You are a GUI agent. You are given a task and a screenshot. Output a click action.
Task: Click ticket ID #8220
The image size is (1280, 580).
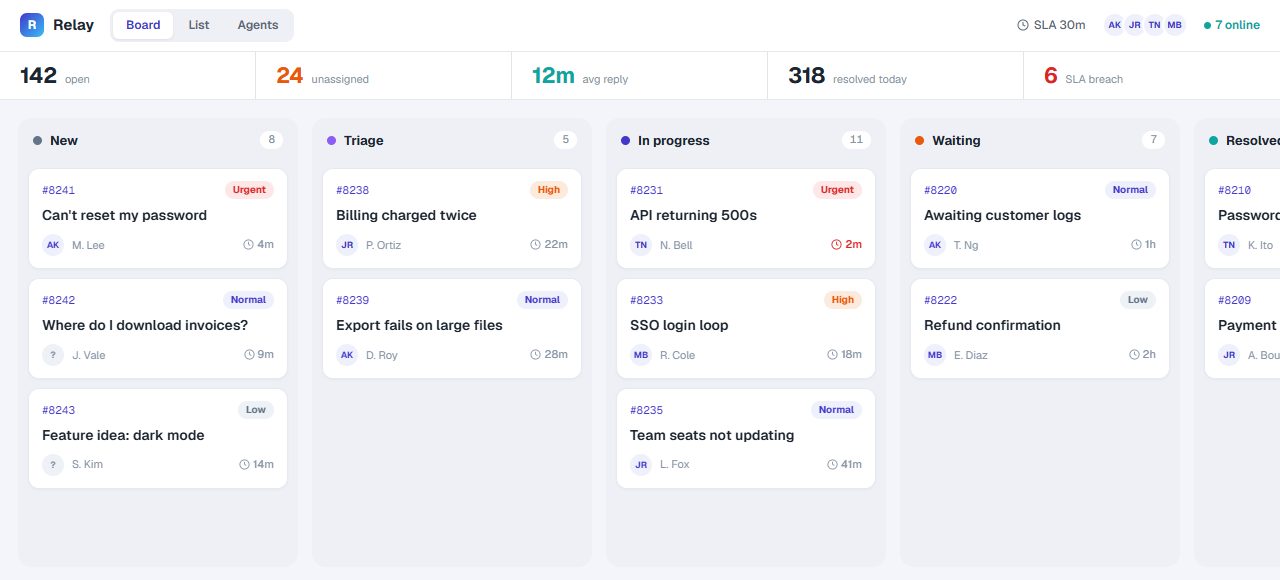point(940,190)
